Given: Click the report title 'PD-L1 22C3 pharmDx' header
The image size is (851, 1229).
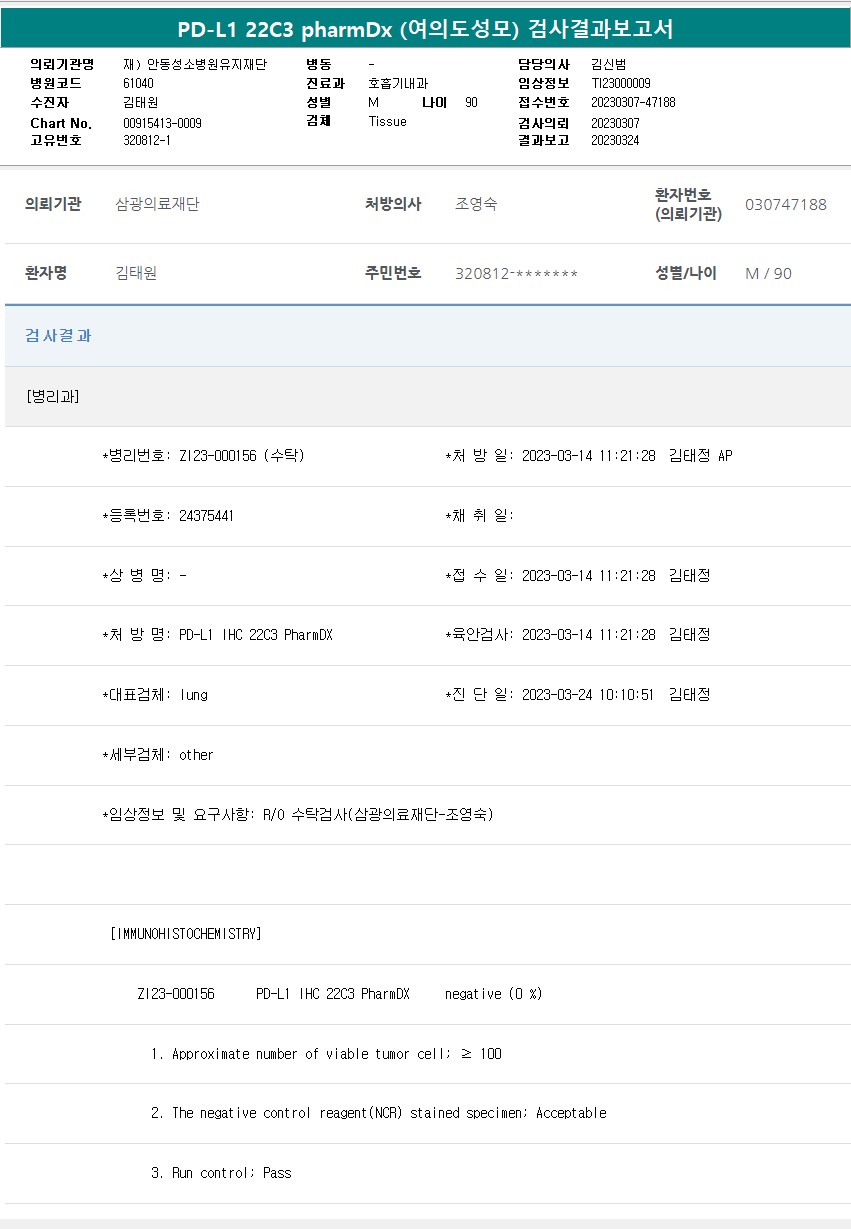Looking at the screenshot, I should click(425, 29).
